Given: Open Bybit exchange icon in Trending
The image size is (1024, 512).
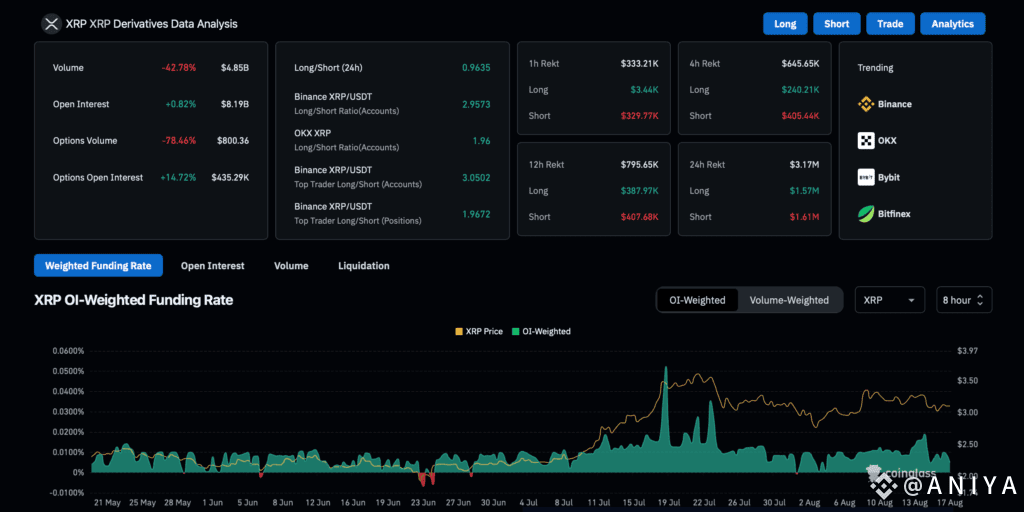Looking at the screenshot, I should tap(866, 177).
